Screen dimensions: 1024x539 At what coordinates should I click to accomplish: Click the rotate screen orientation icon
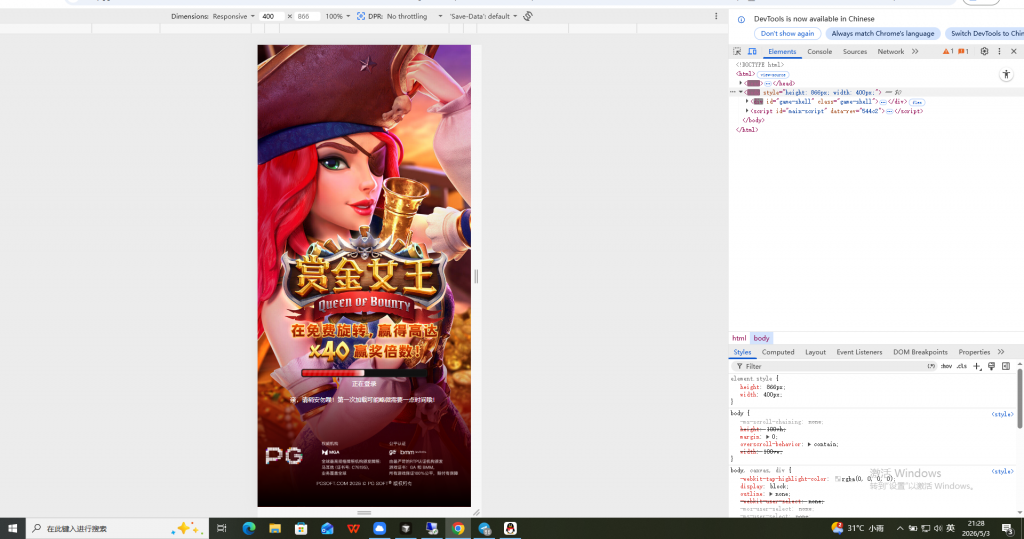[x=528, y=16]
